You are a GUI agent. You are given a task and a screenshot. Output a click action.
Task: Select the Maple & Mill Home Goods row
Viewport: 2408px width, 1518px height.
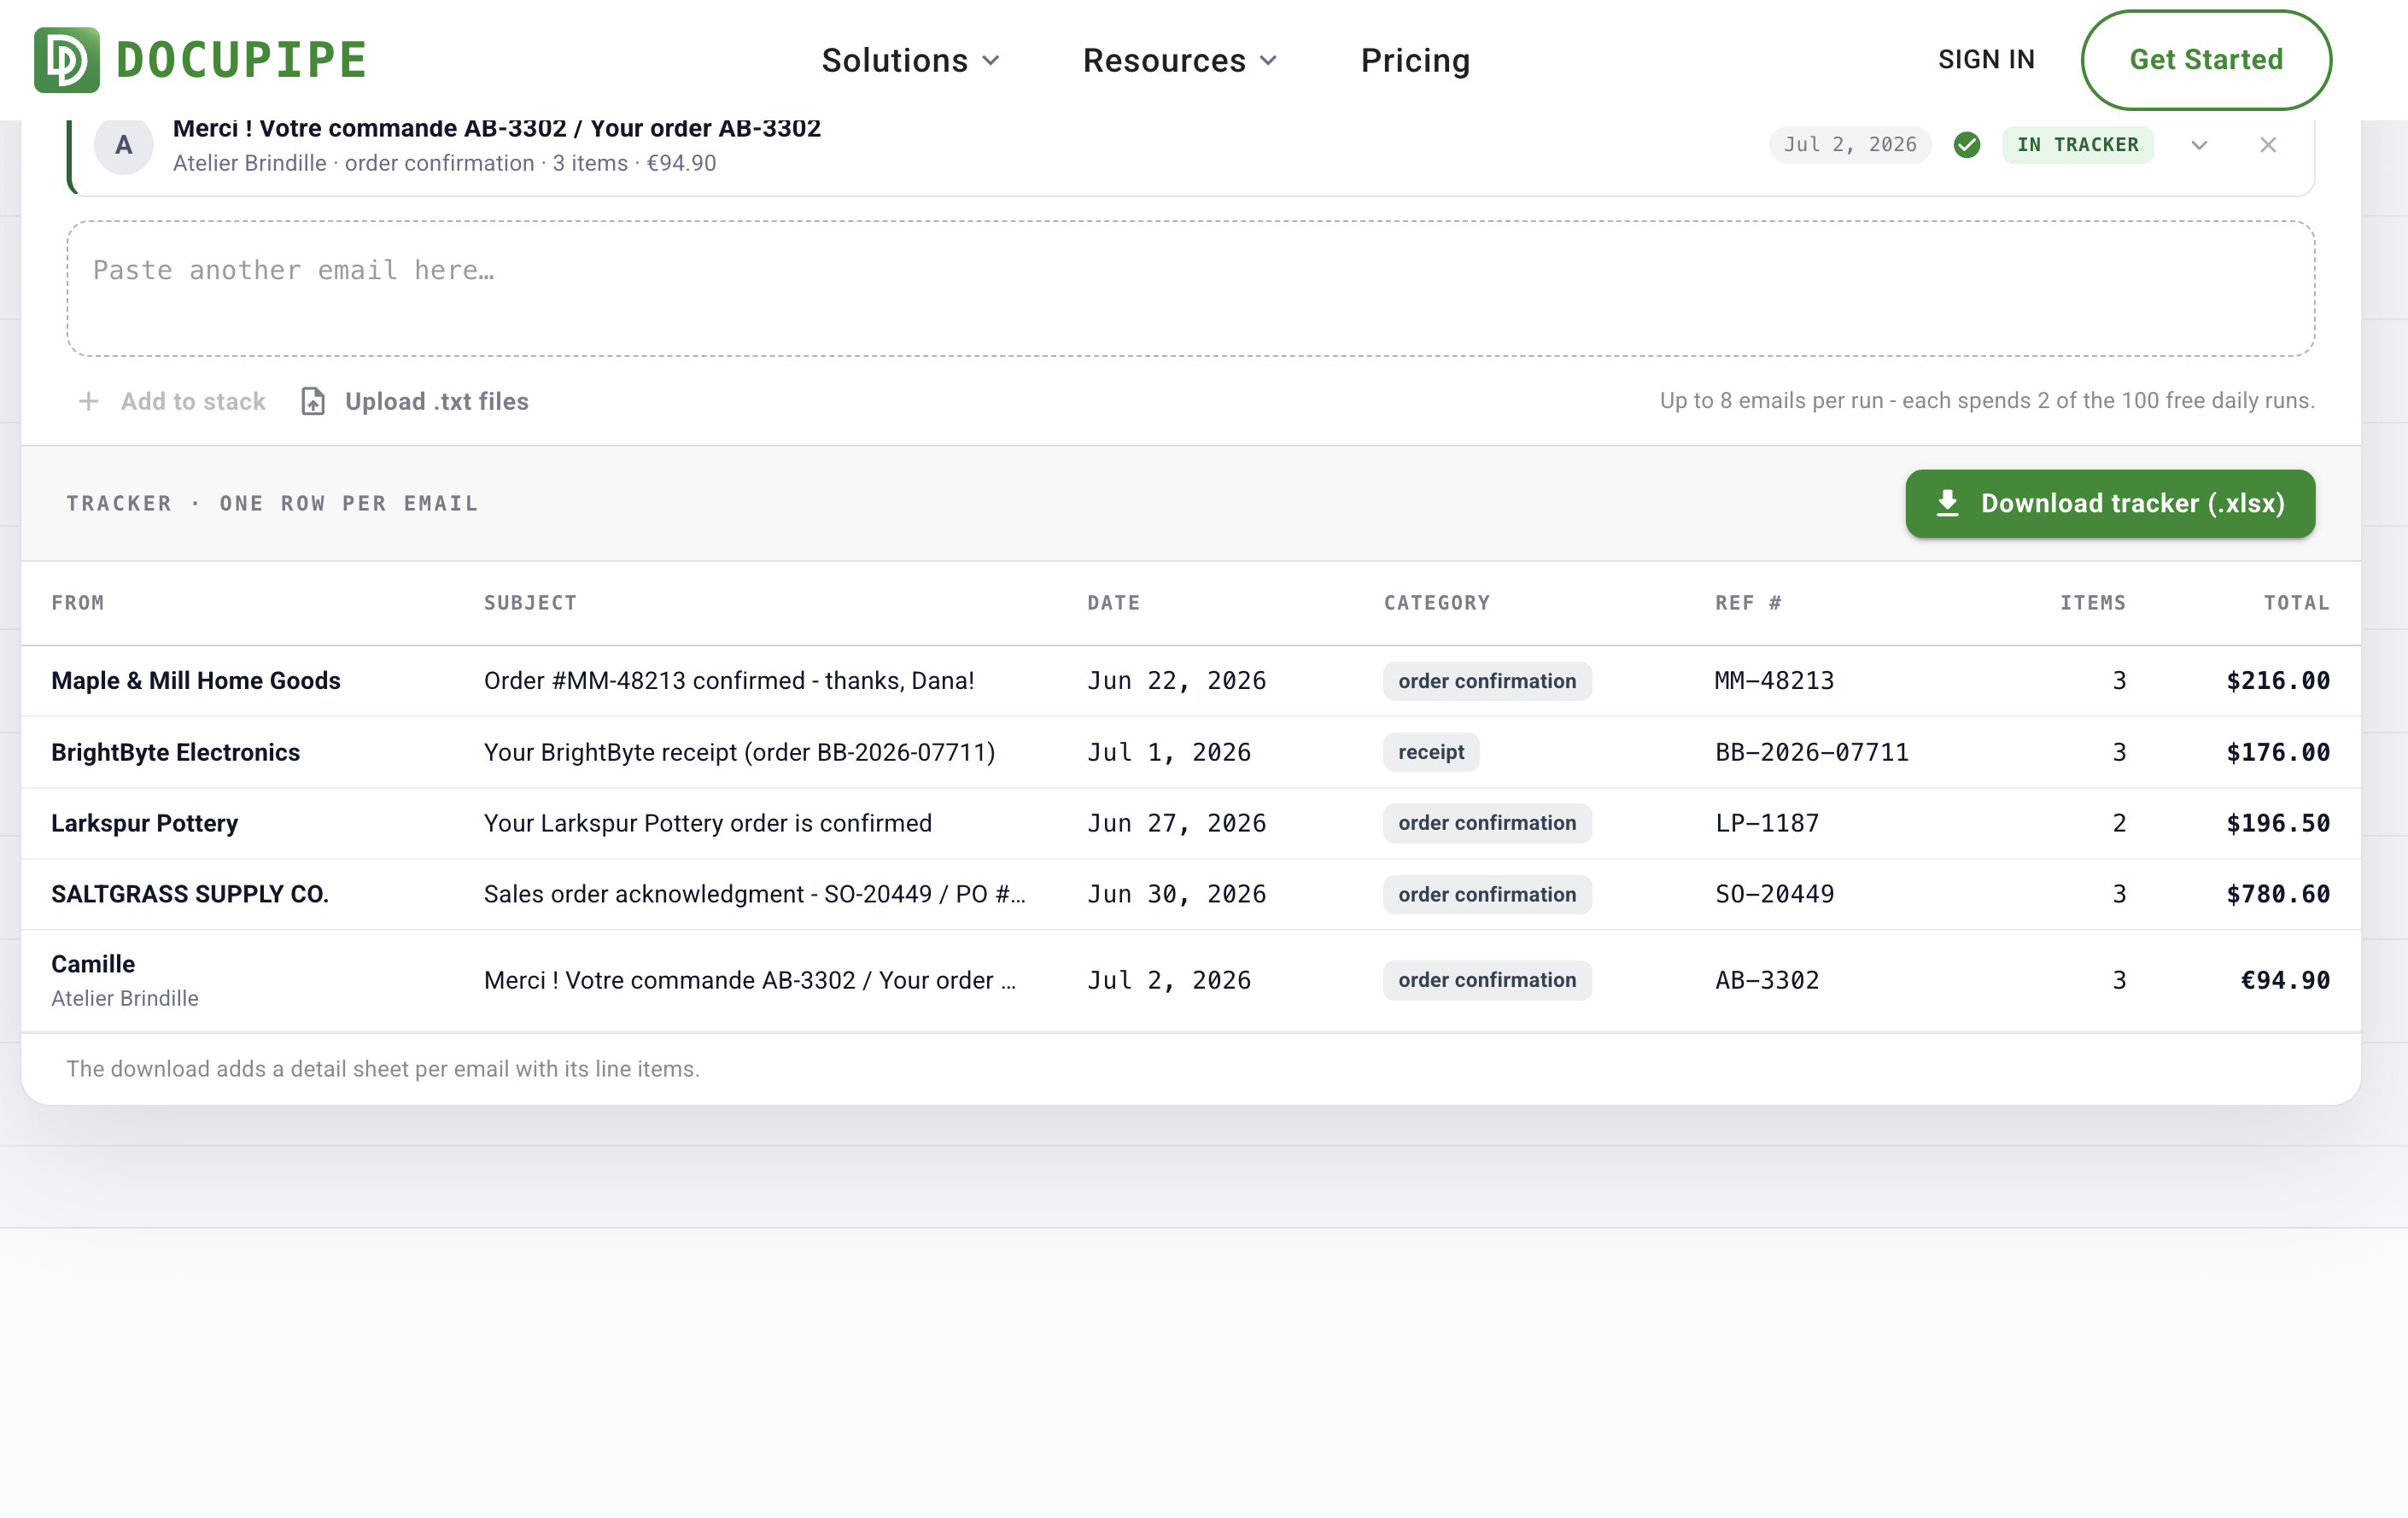(x=1190, y=681)
